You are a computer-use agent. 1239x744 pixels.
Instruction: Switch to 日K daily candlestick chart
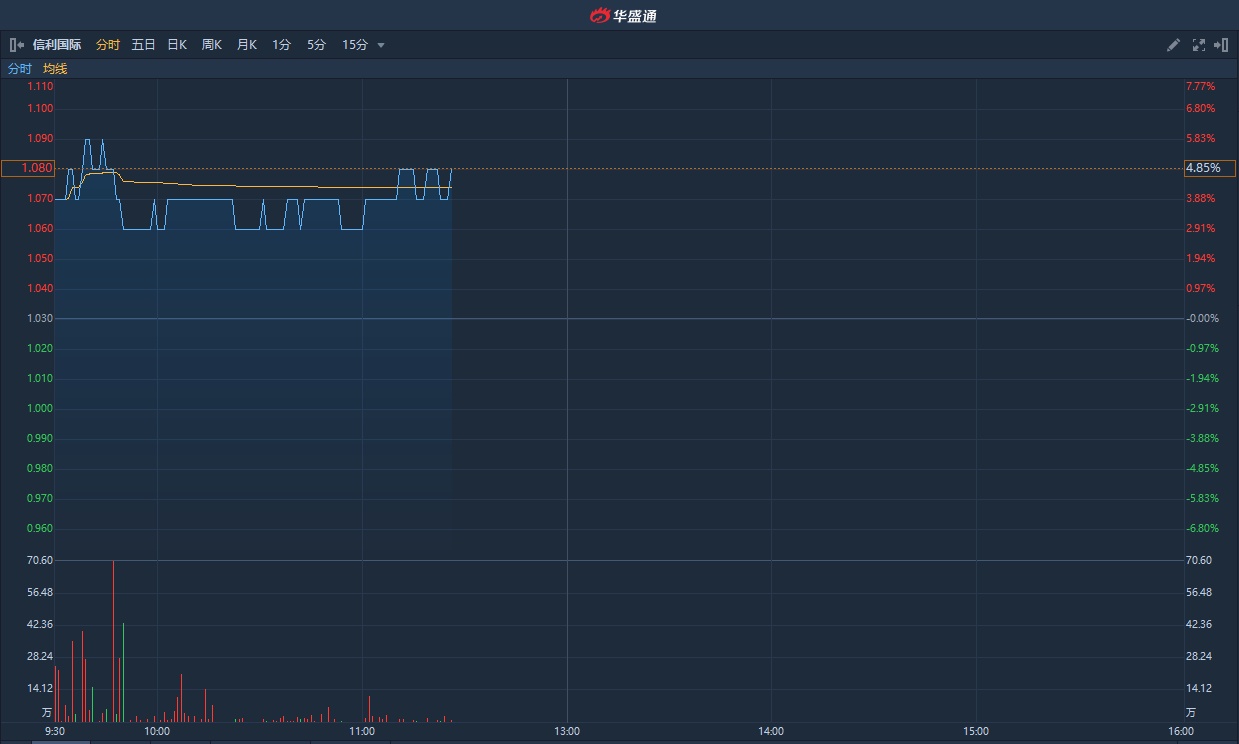click(x=177, y=45)
